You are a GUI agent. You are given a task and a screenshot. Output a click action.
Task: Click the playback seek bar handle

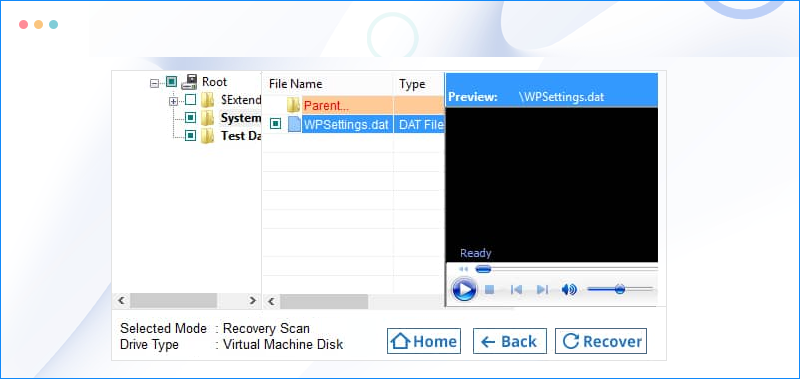483,269
